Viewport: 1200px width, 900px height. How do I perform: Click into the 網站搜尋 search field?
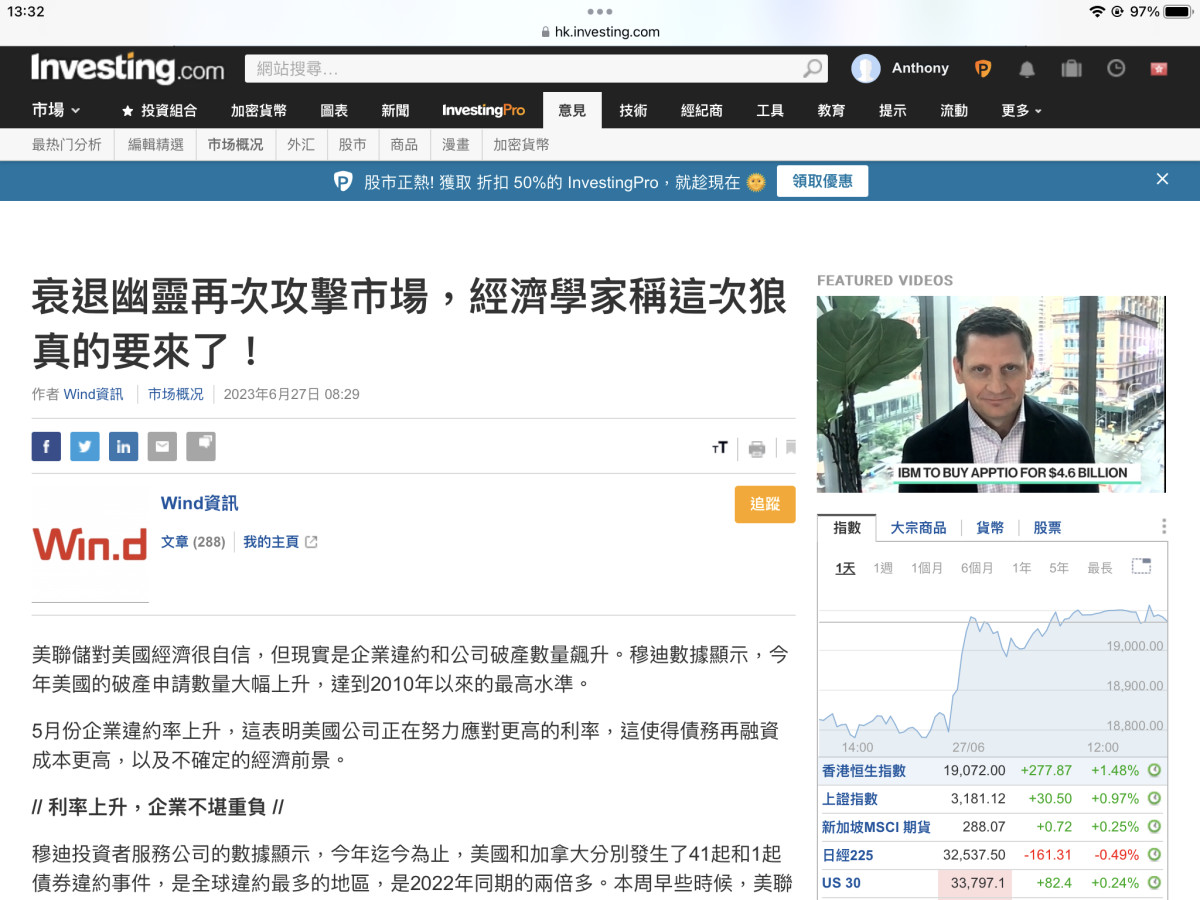pyautogui.click(x=525, y=69)
